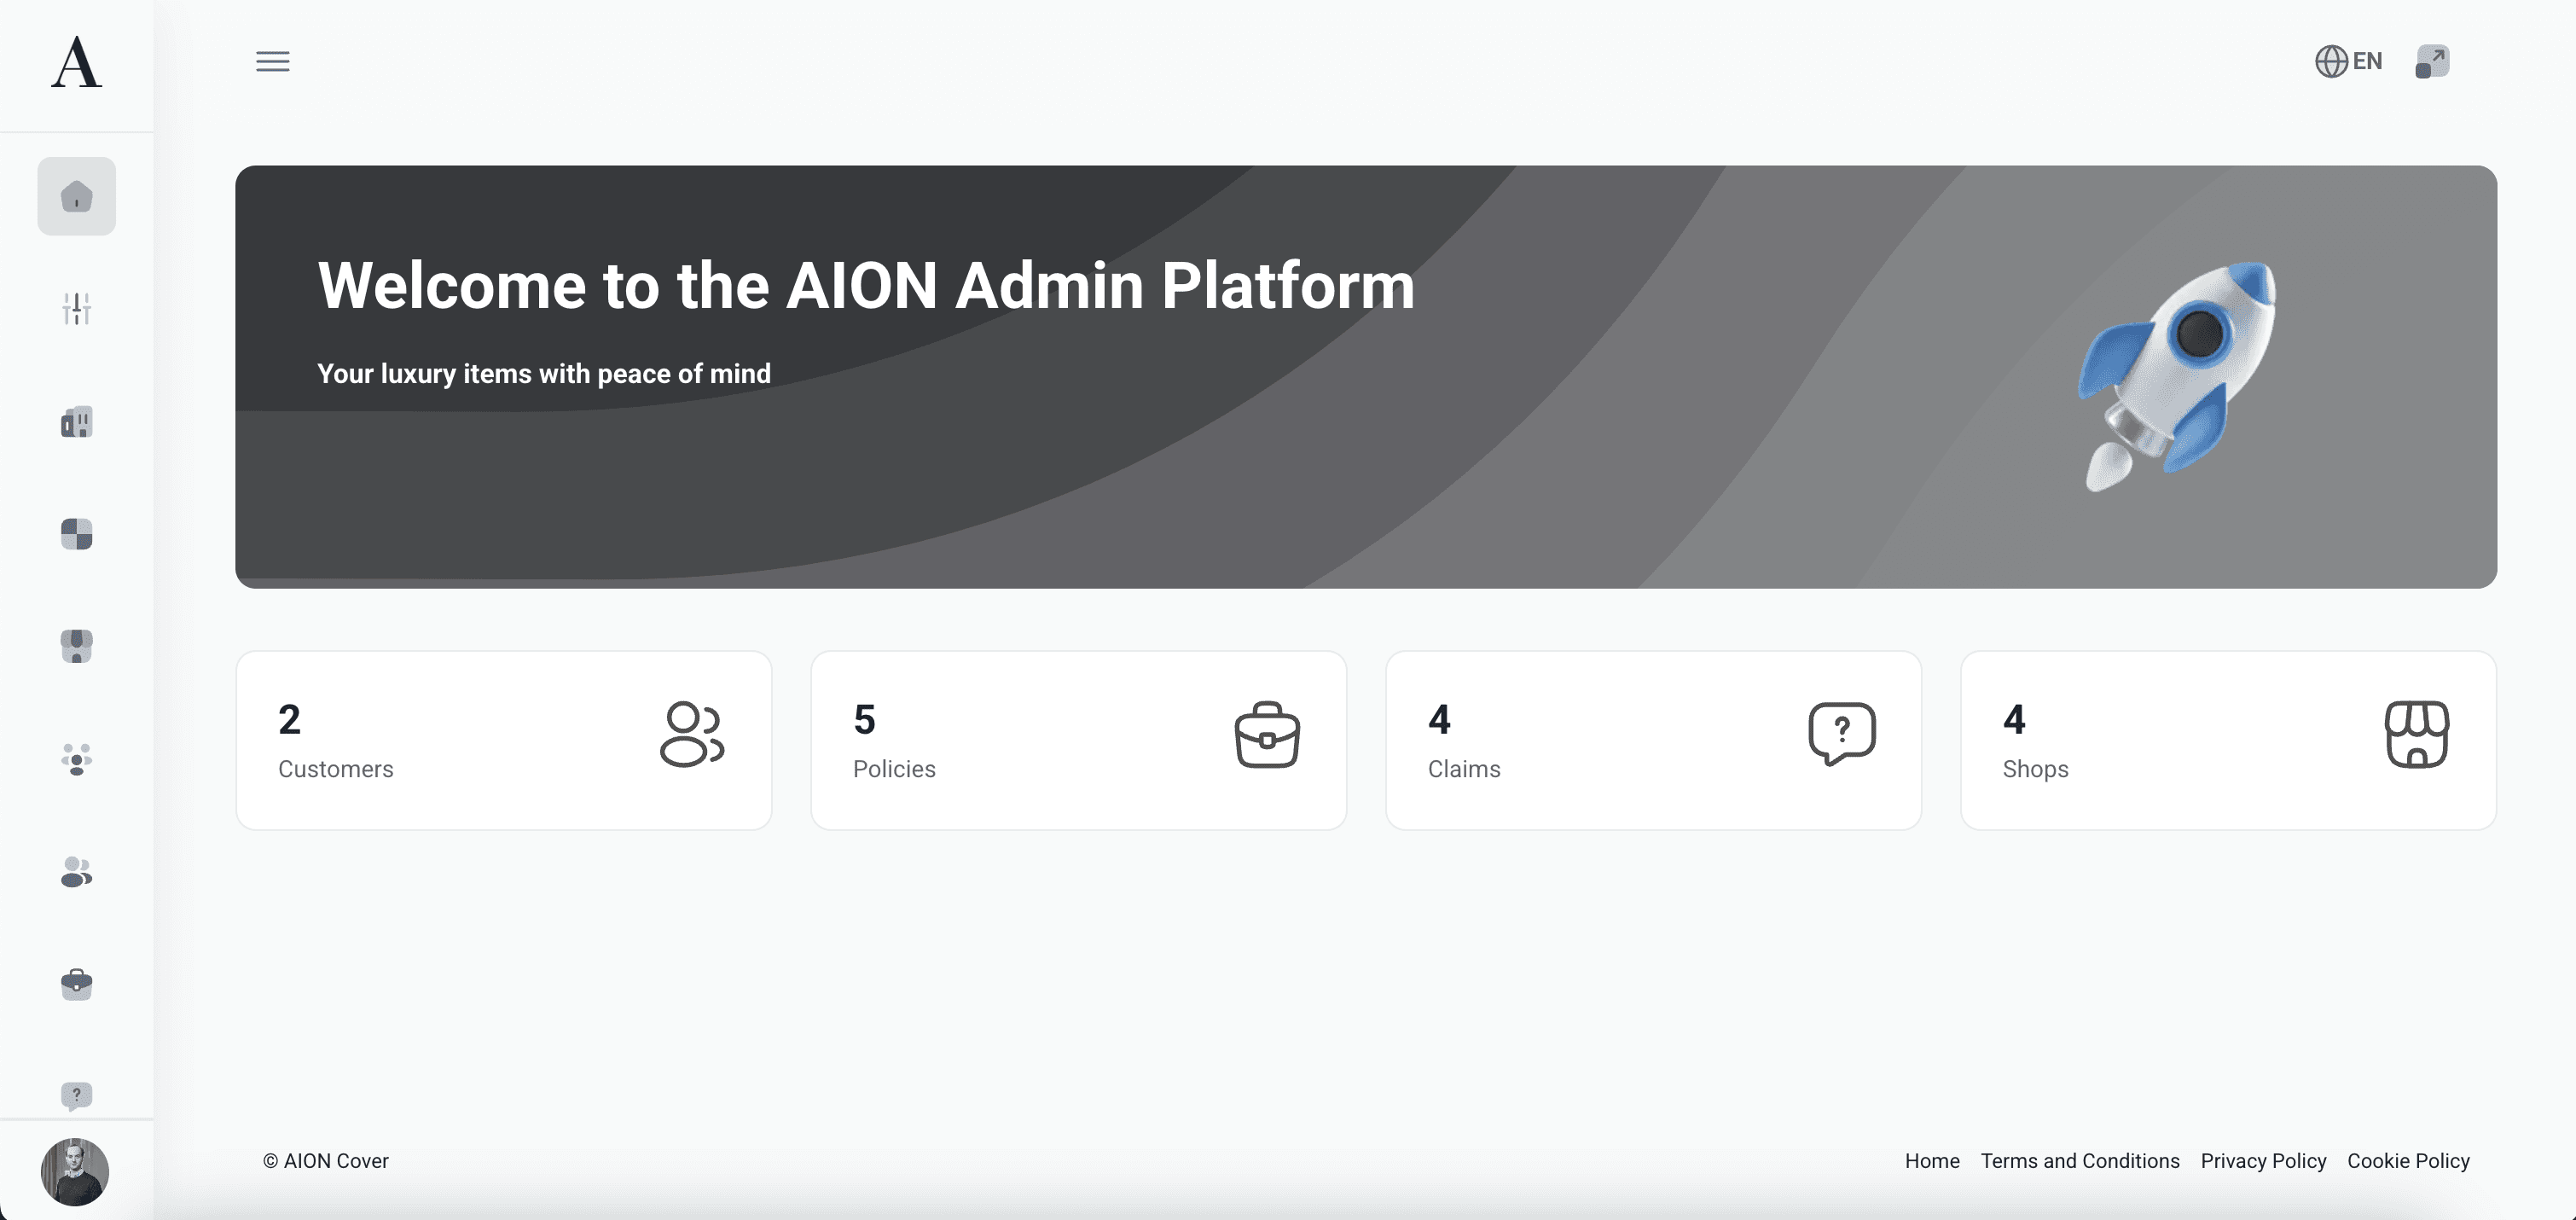The width and height of the screenshot is (2576, 1220).
Task: Open the Home icon in sidebar
Action: tap(77, 196)
